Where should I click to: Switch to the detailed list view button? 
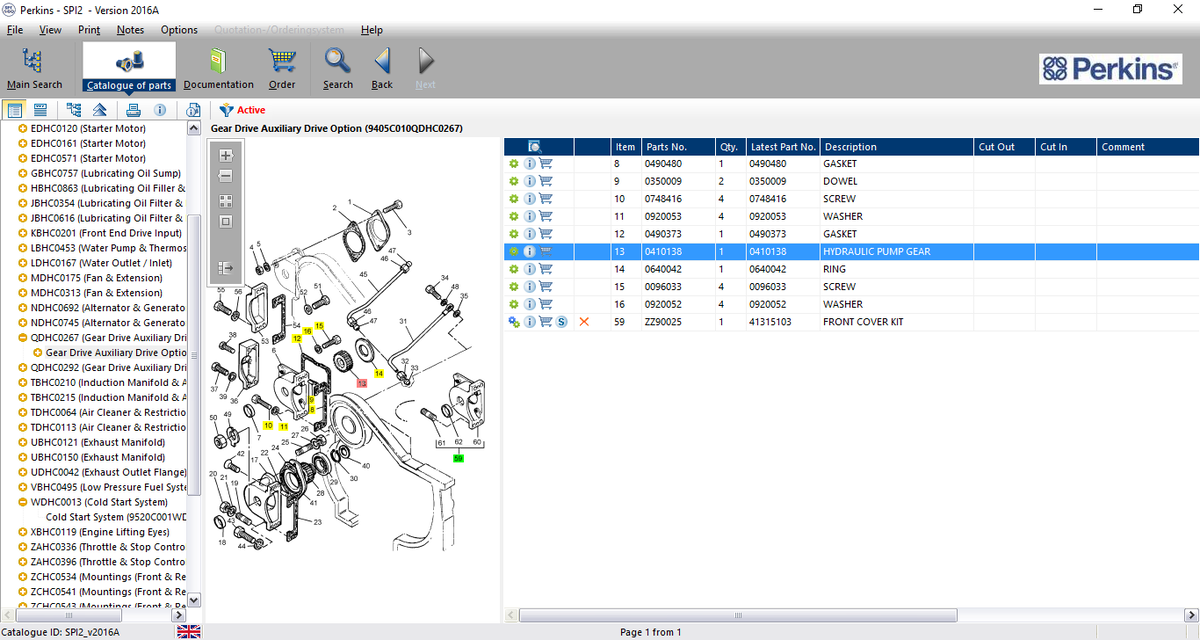tap(41, 110)
